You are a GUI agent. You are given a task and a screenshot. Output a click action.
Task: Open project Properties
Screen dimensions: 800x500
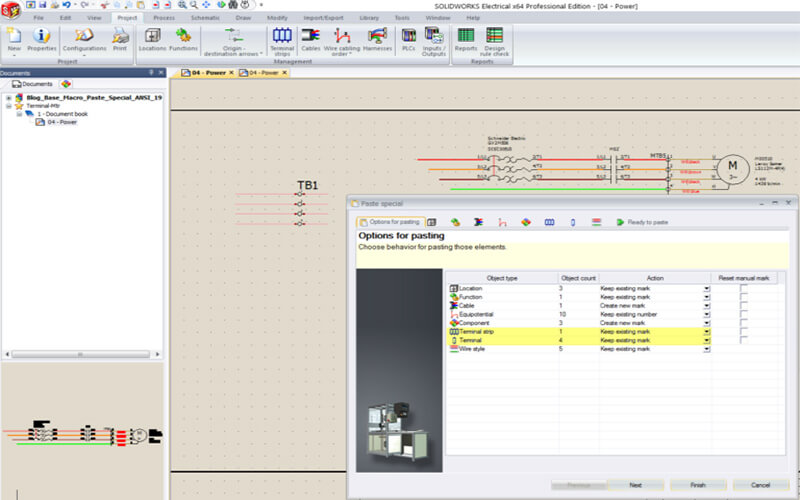tap(42, 40)
